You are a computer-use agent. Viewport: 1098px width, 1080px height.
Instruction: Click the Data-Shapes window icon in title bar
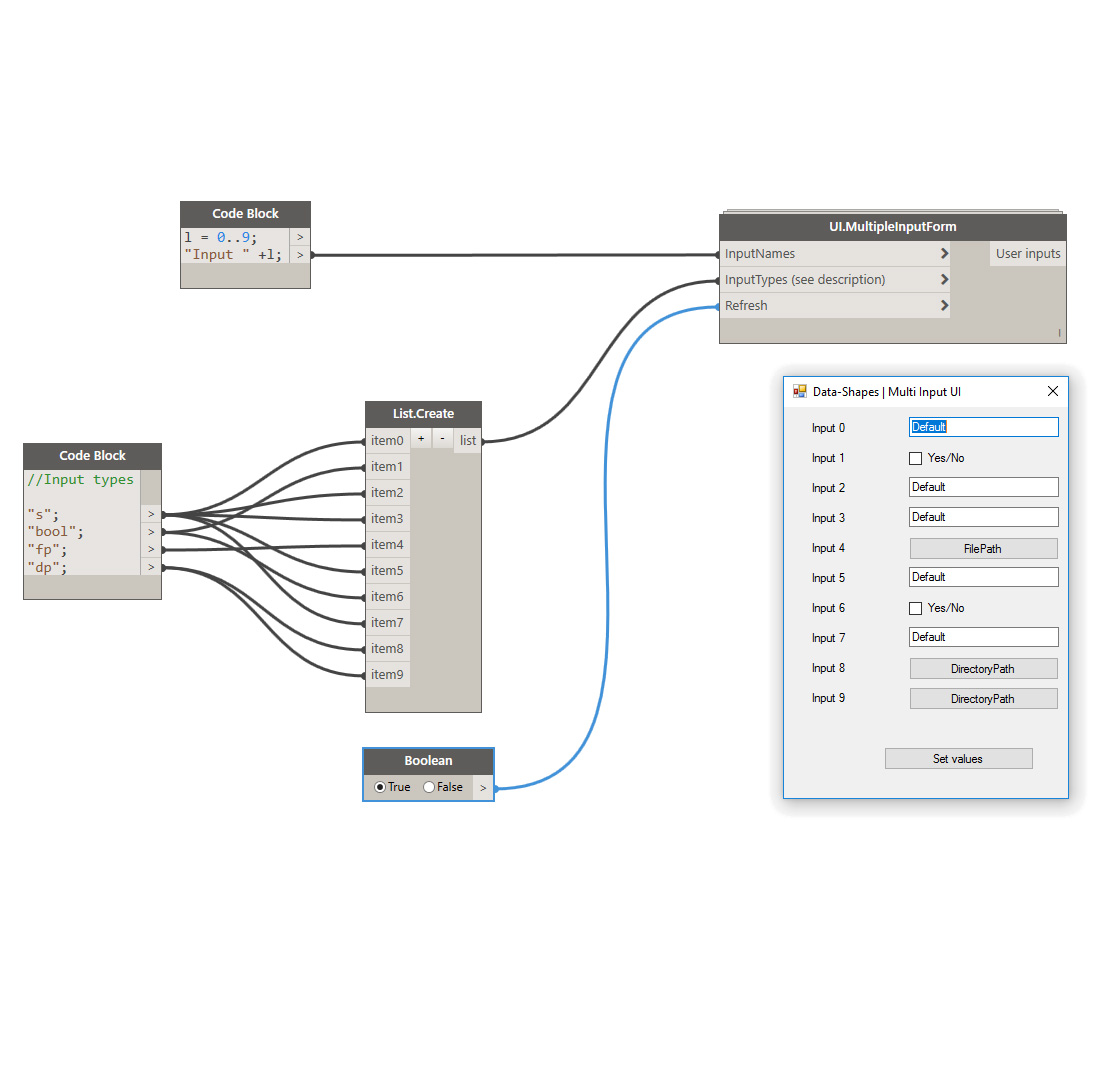(x=800, y=392)
